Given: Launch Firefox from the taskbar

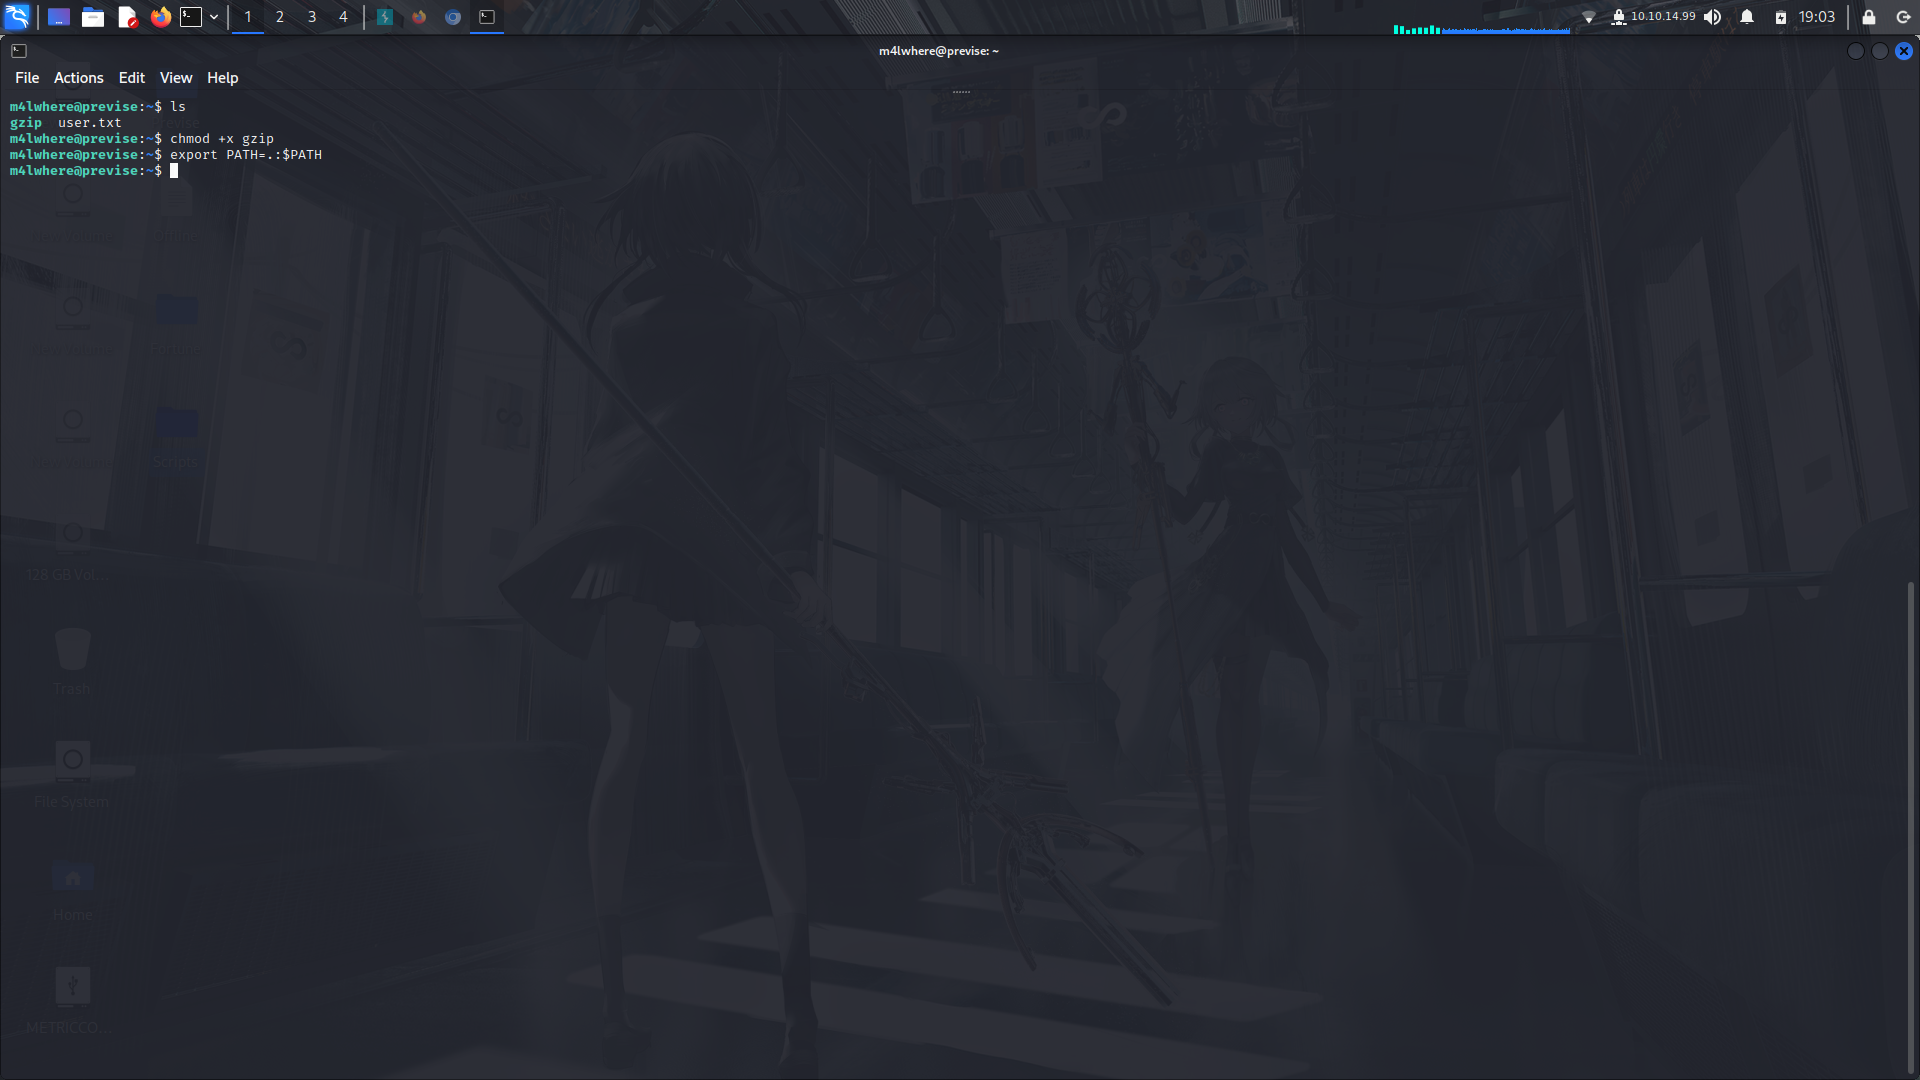Looking at the screenshot, I should 161,16.
